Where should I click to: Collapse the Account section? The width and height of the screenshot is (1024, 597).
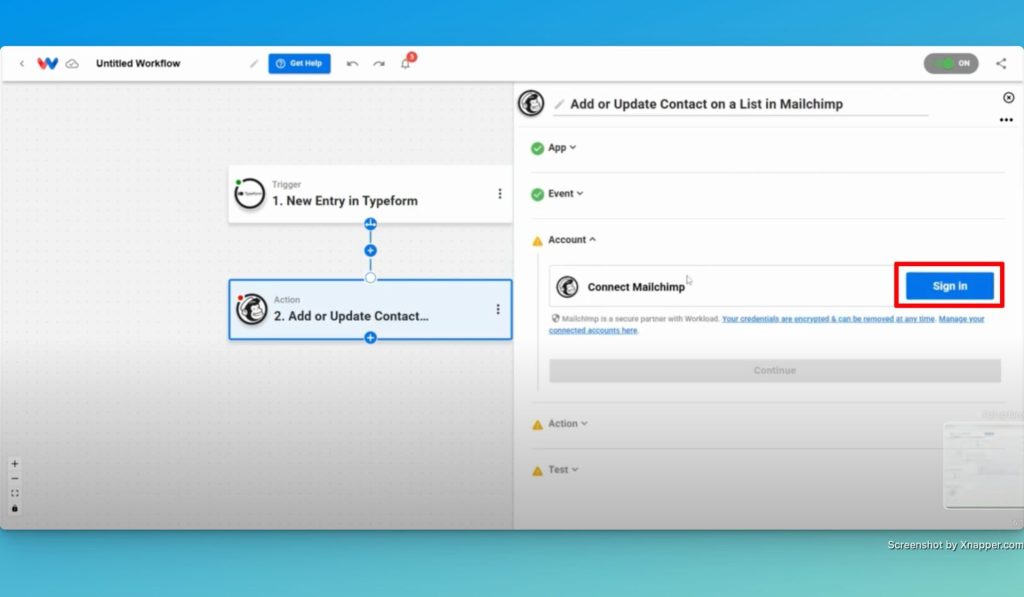click(571, 240)
